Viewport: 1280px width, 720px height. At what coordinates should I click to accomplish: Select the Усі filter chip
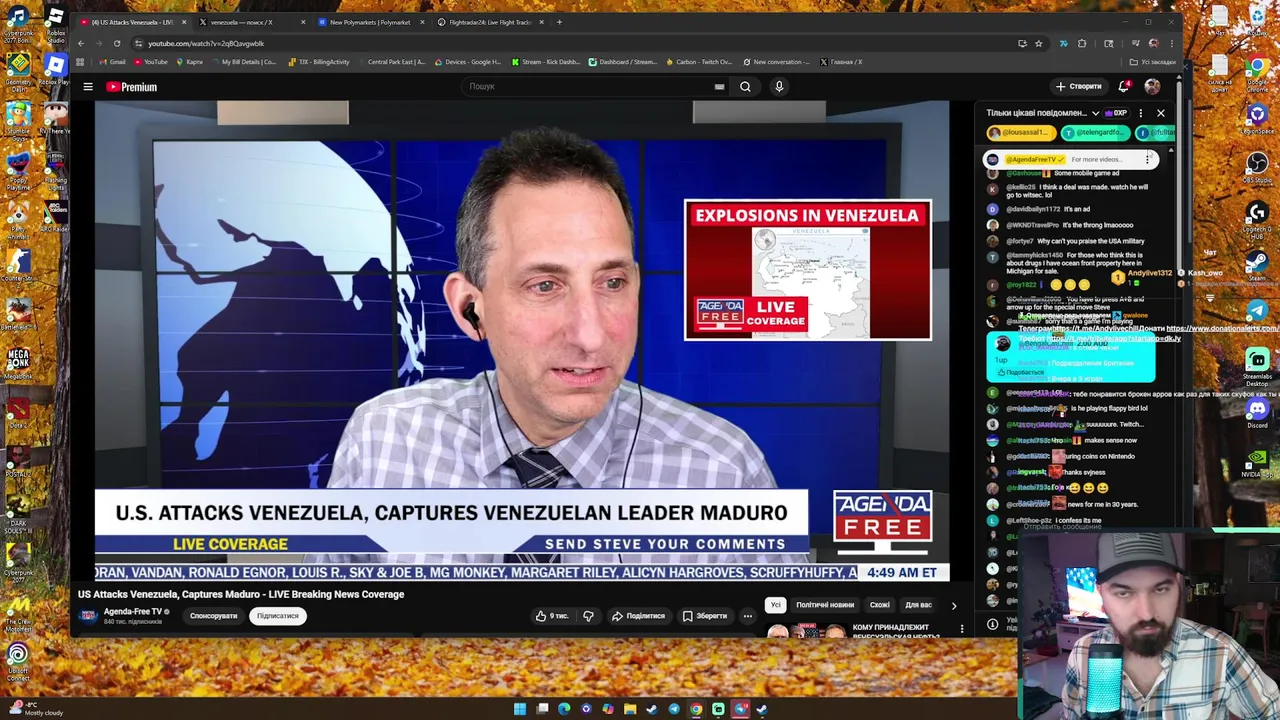click(x=775, y=605)
